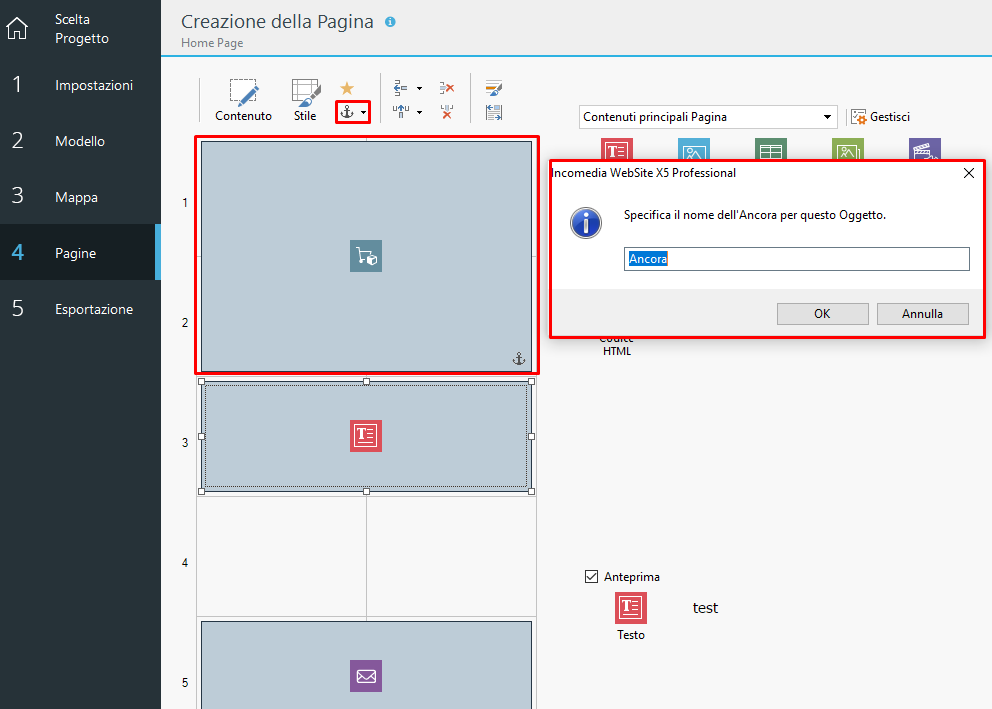Click the anchor icon in toolbar

click(347, 112)
